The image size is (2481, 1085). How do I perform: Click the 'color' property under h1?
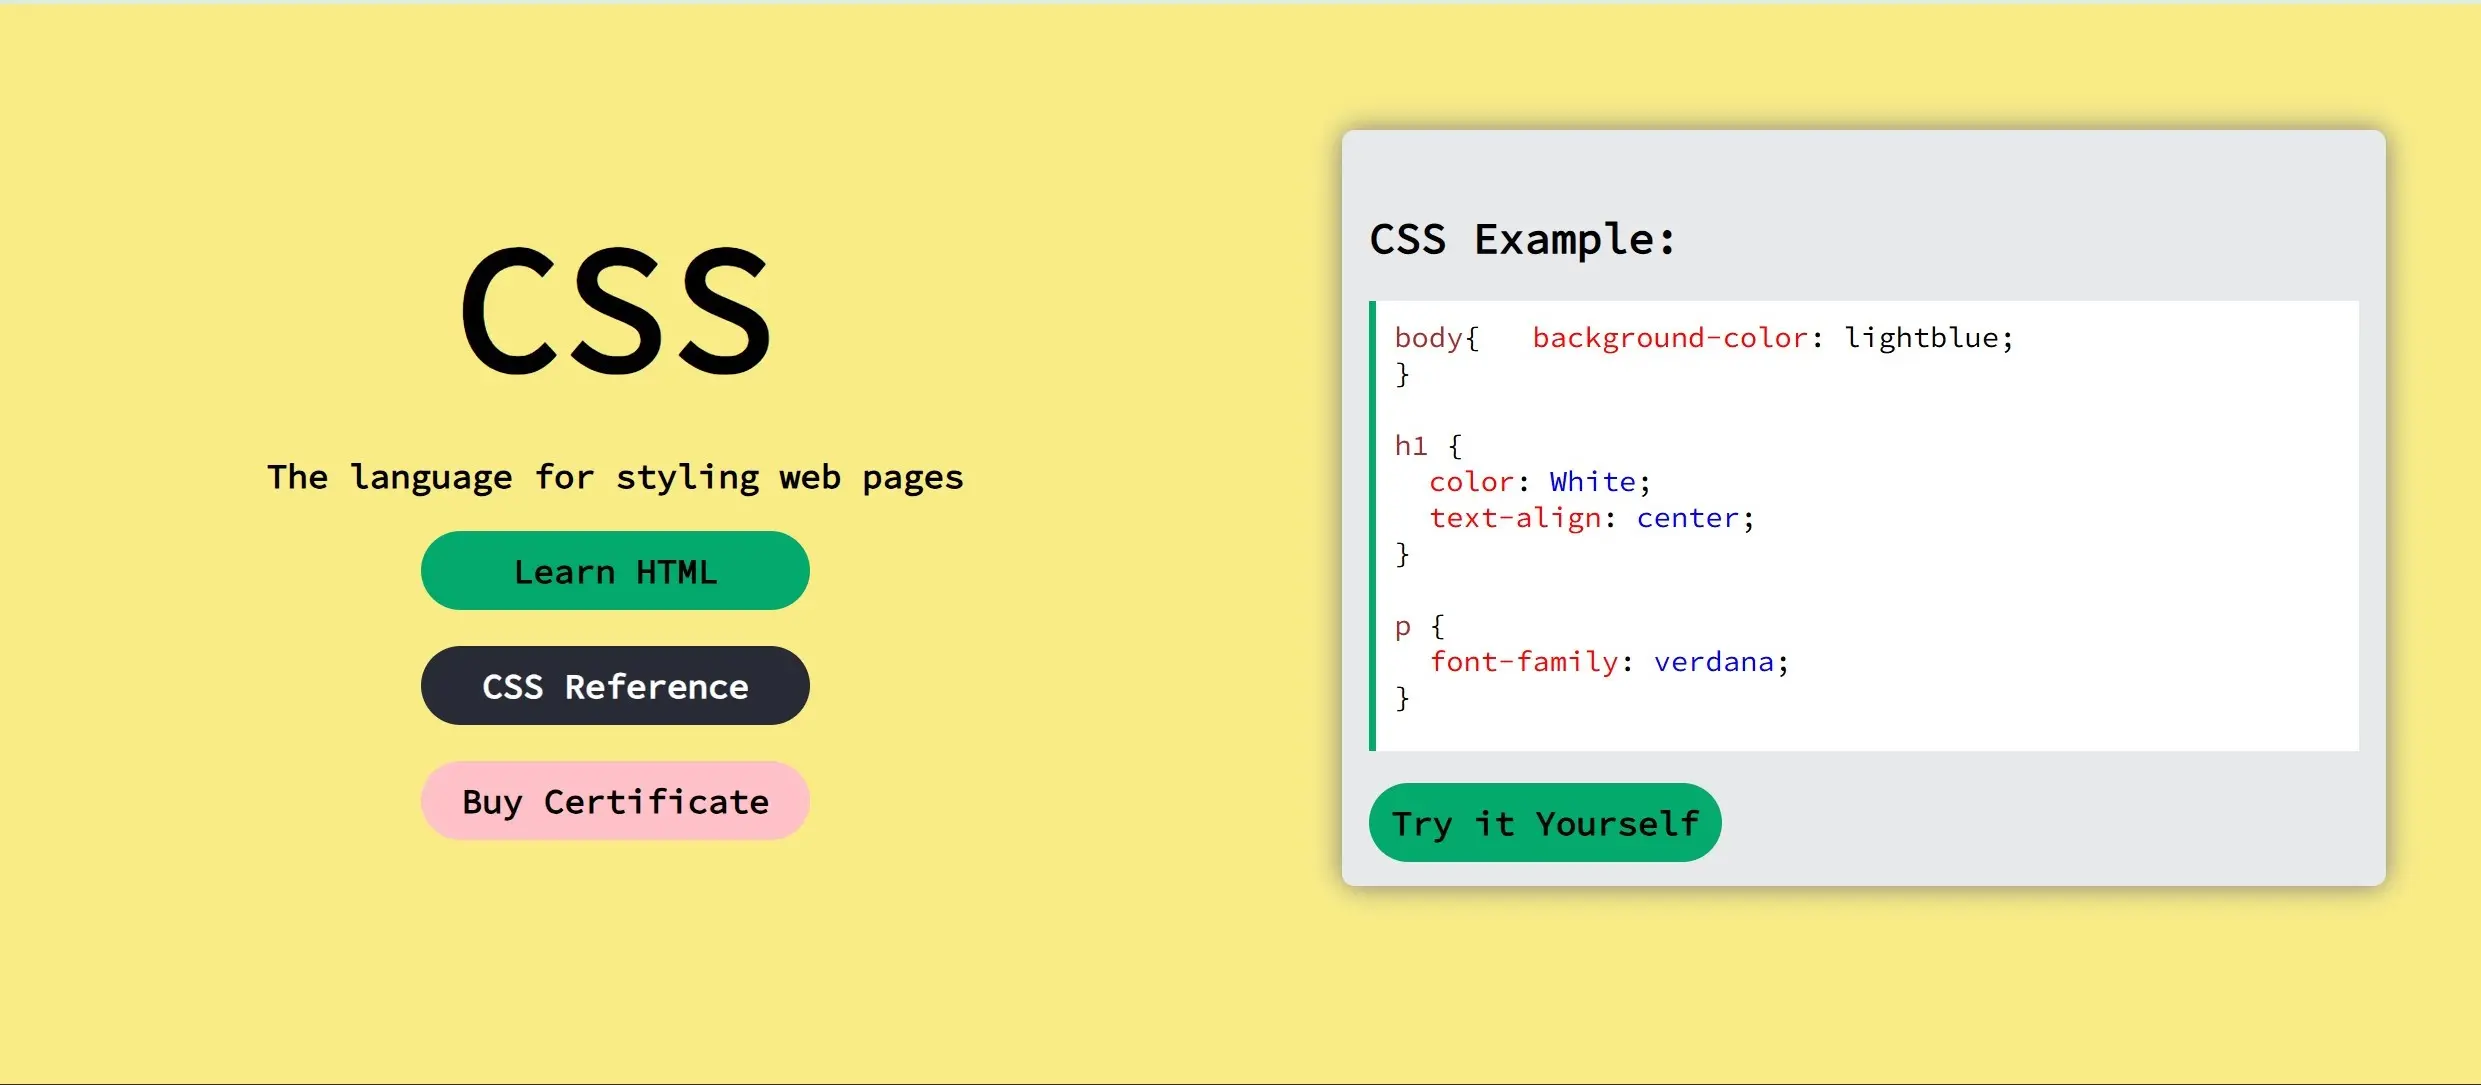tap(1471, 482)
